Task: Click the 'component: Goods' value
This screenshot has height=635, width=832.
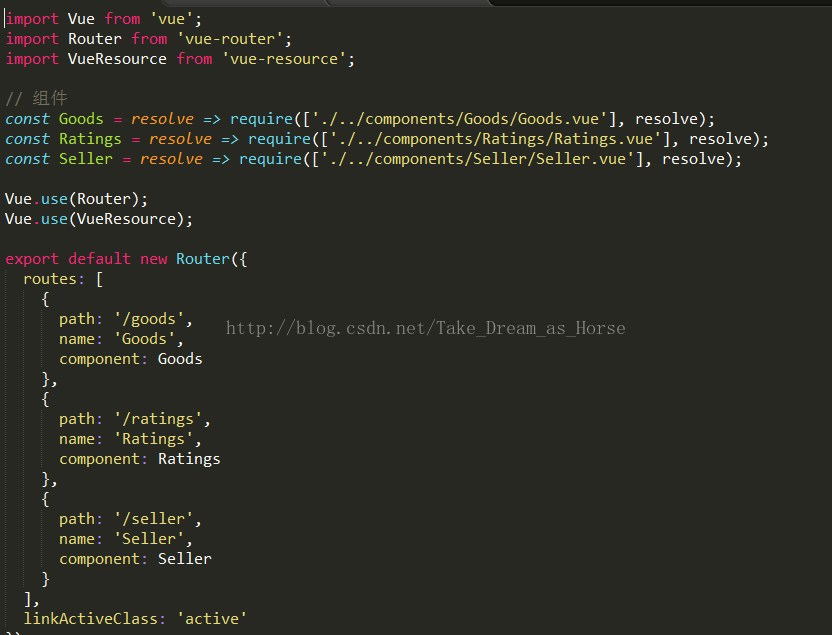Action: [x=180, y=359]
